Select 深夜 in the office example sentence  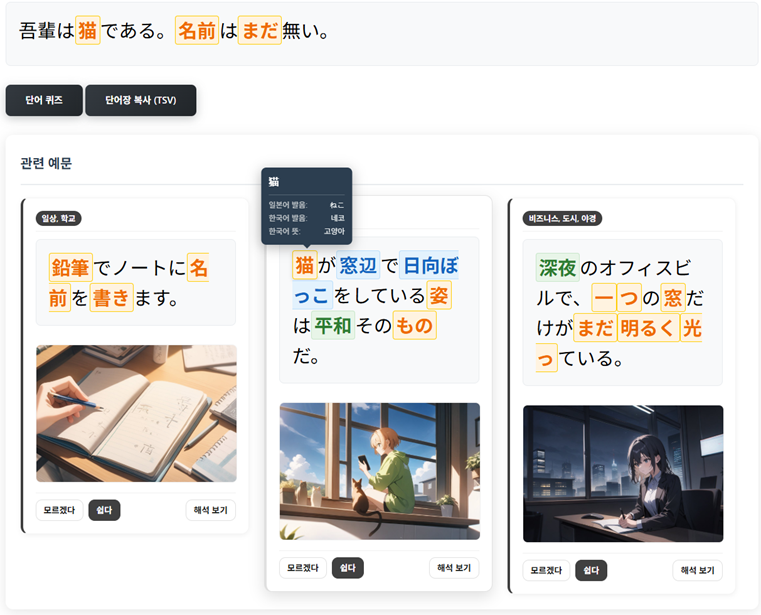pos(558,267)
